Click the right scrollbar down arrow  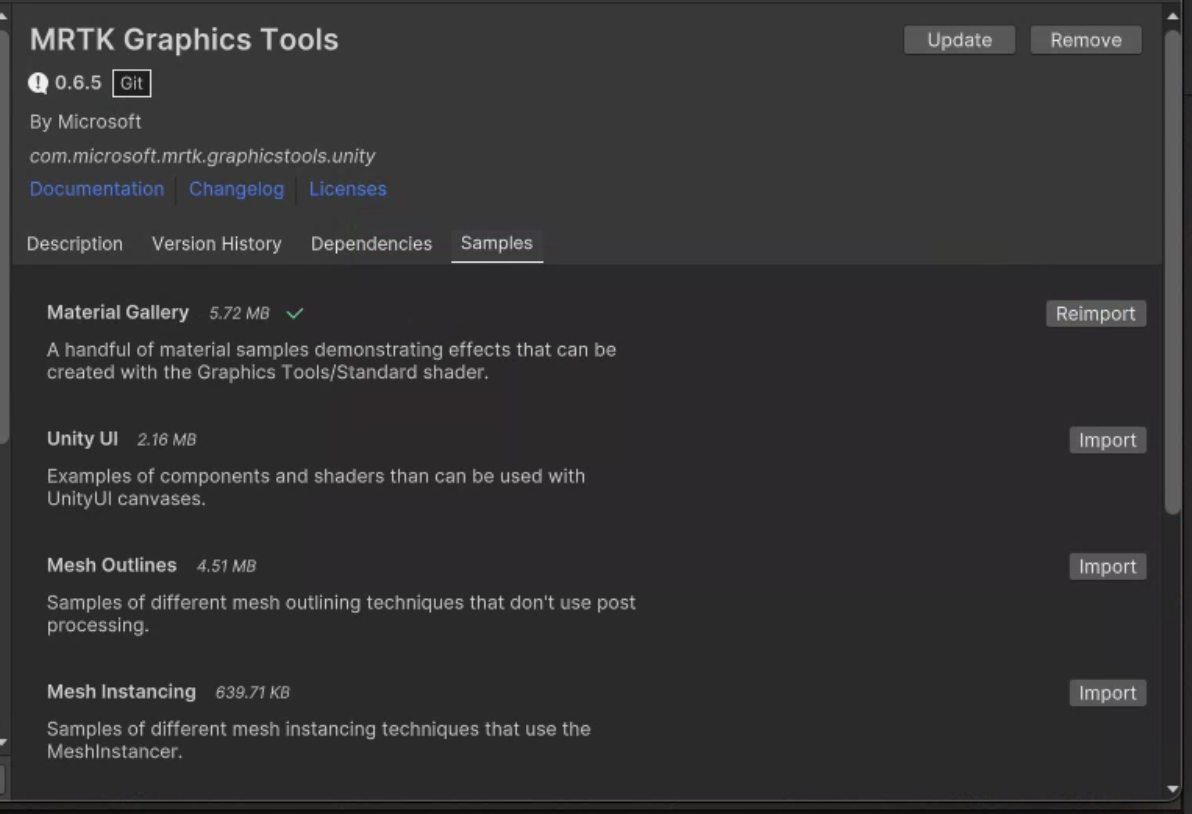pyautogui.click(x=1172, y=789)
